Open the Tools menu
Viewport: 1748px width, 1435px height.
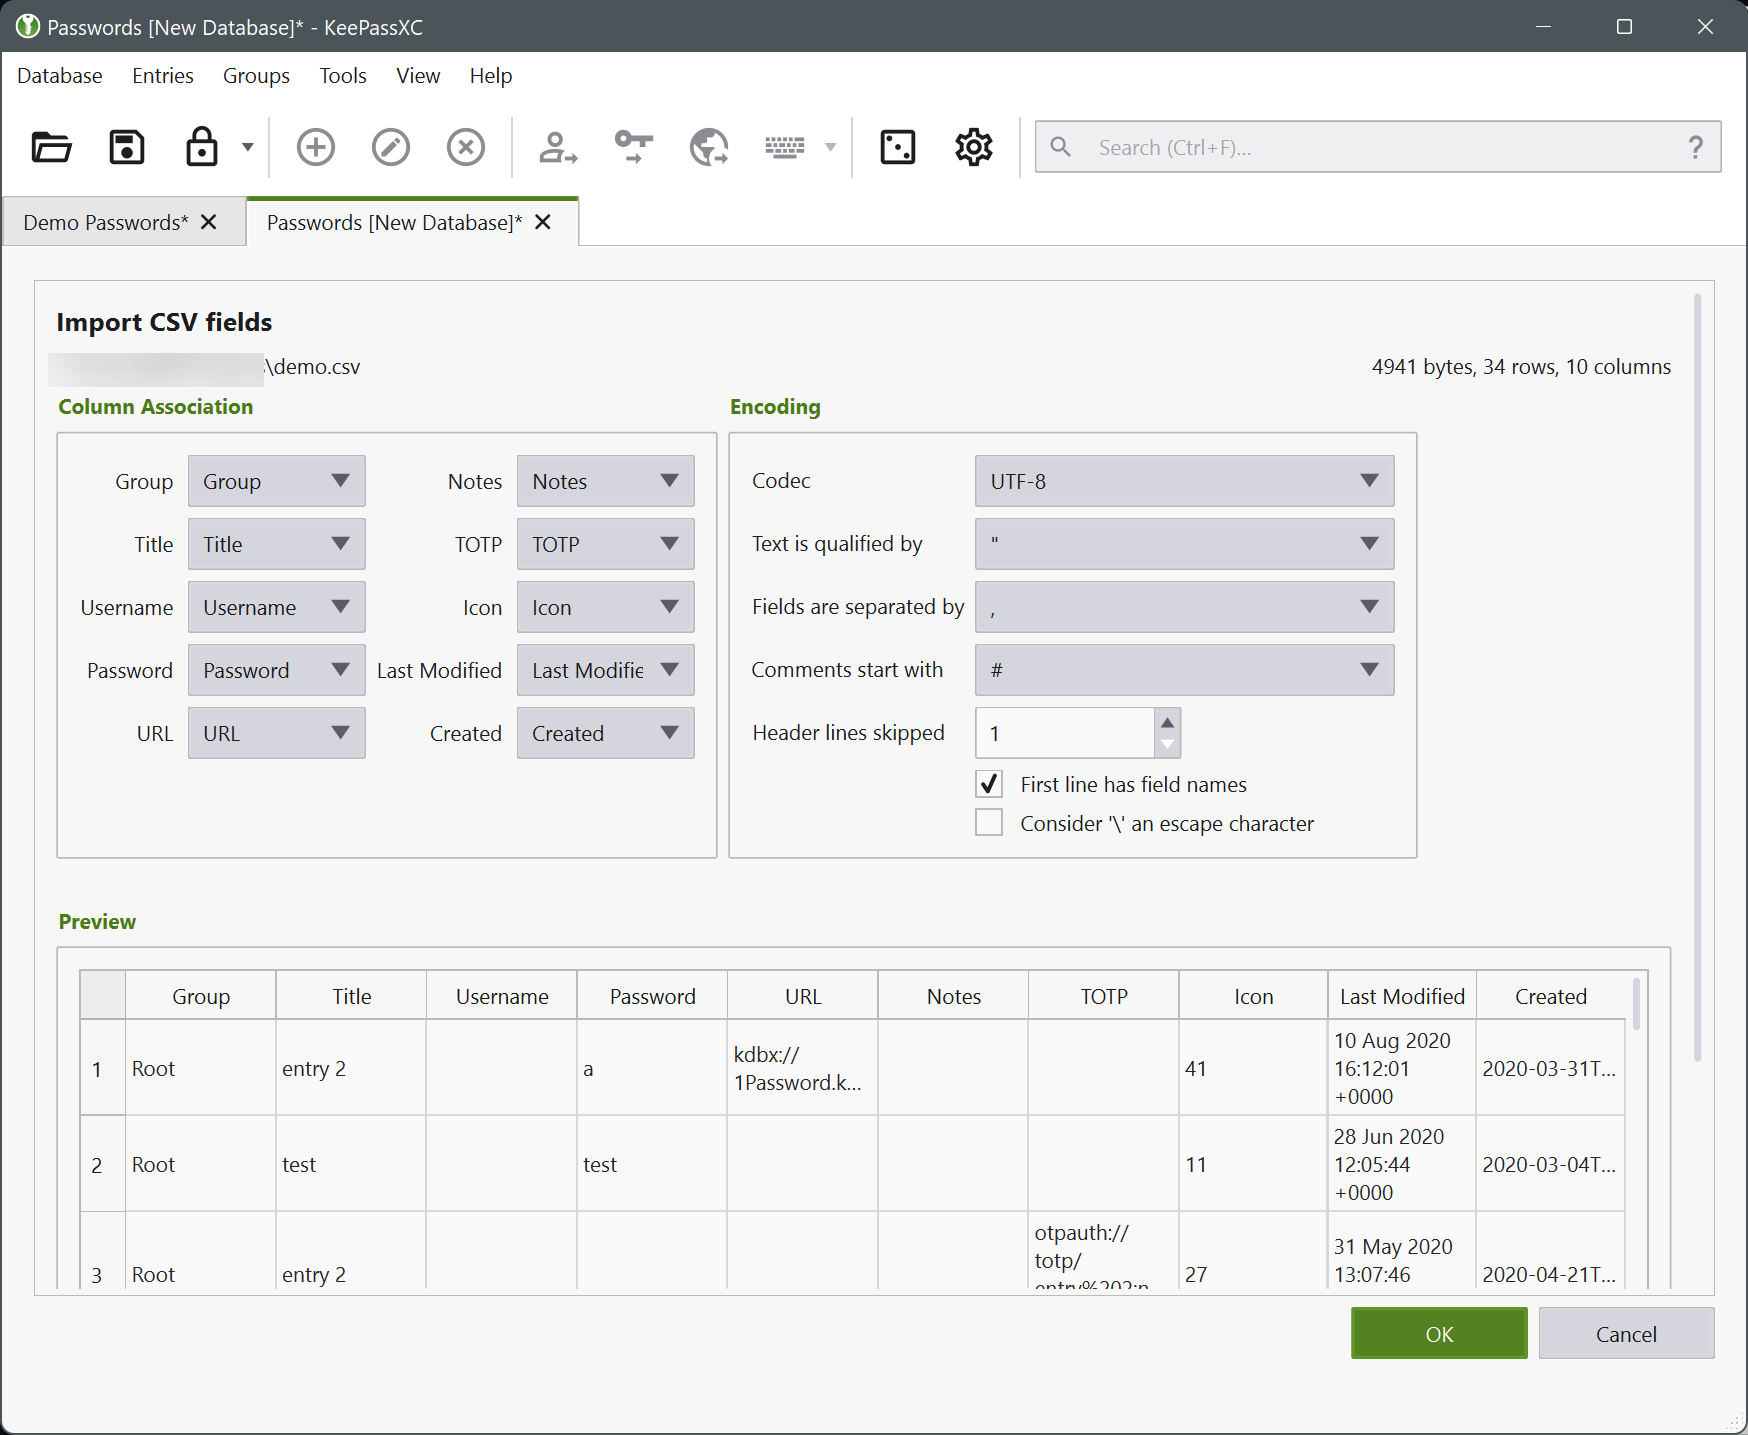tap(343, 76)
